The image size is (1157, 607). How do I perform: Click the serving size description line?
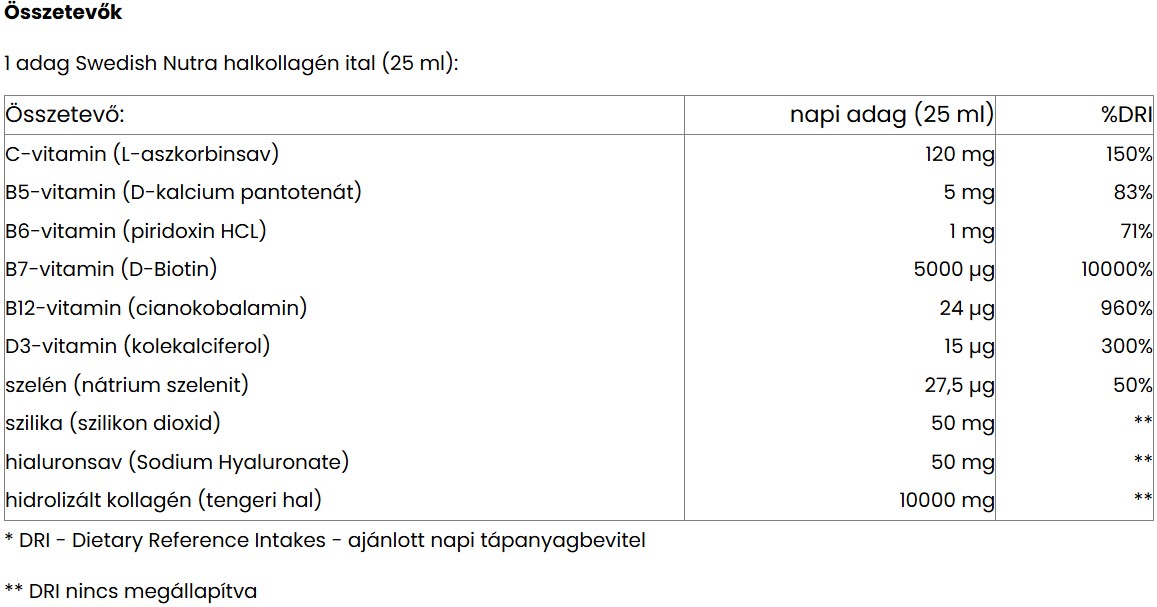pos(231,63)
